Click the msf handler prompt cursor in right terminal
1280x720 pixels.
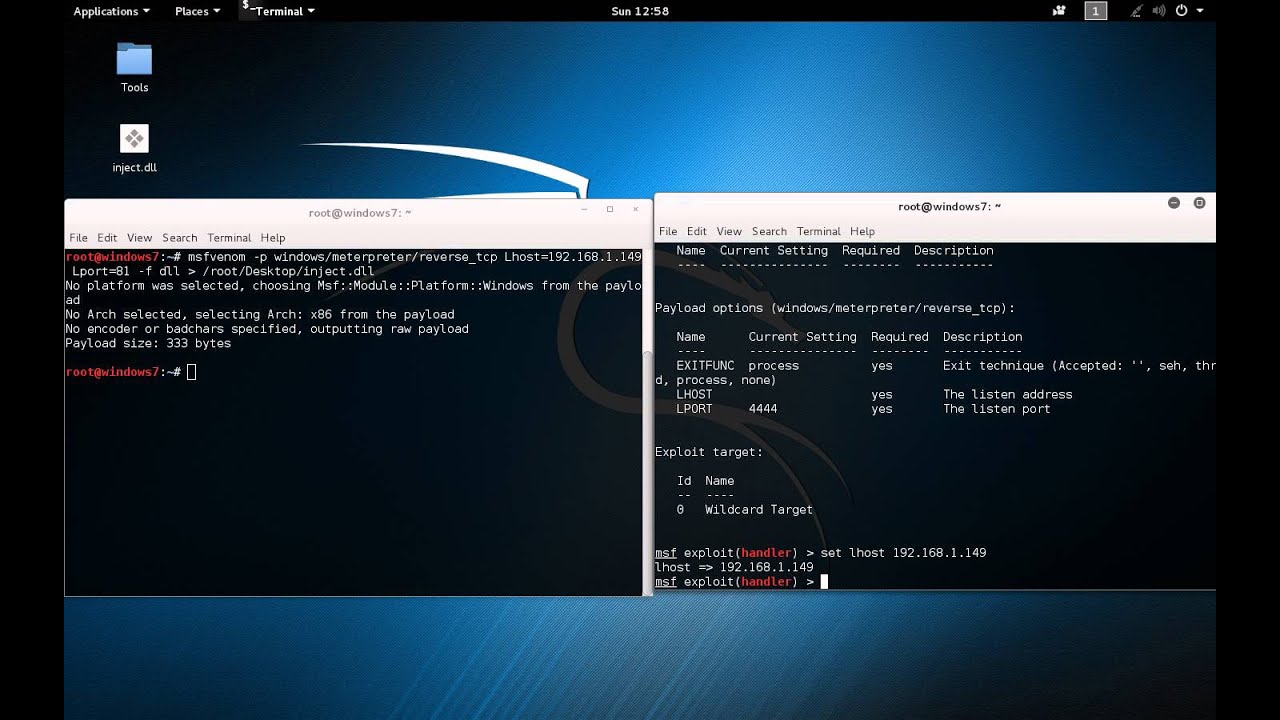coord(824,582)
